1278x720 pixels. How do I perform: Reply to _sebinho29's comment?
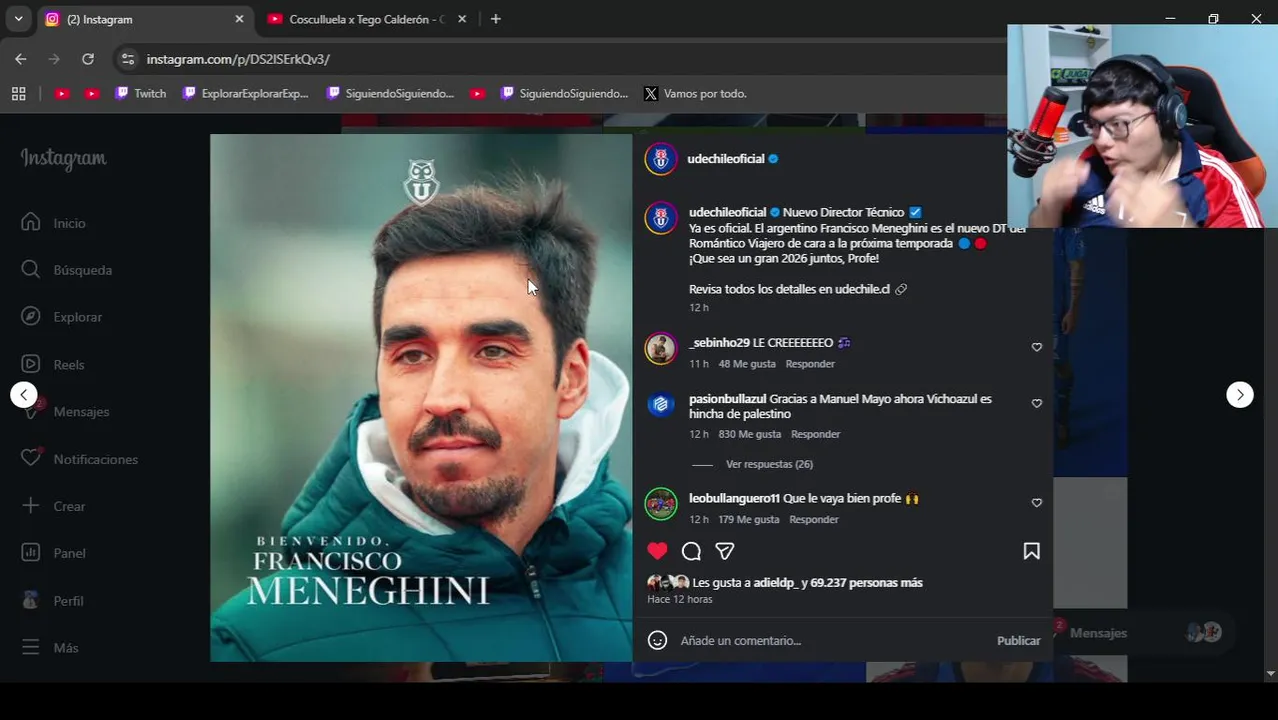coord(810,364)
